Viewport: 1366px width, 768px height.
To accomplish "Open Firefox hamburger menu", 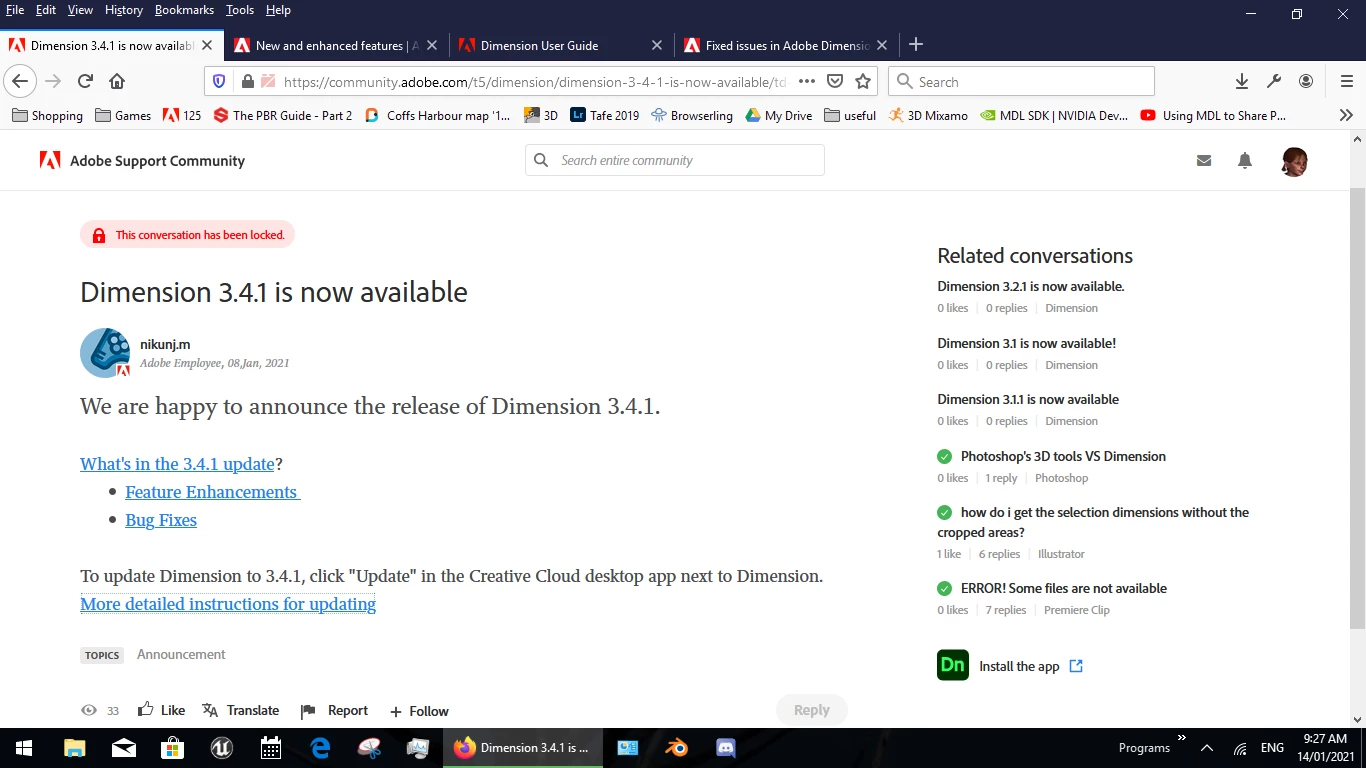I will coord(1347,81).
